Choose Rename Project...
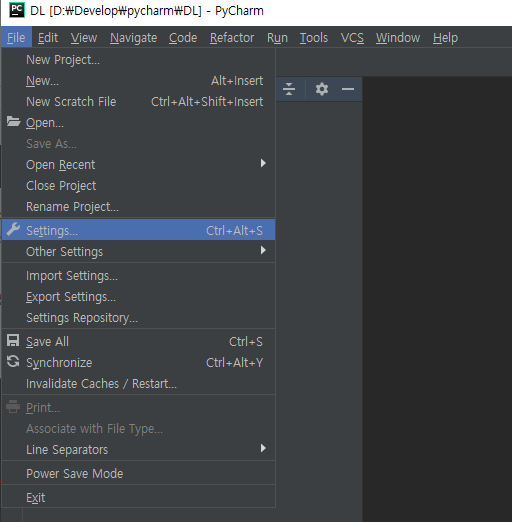The height and width of the screenshot is (522, 512). tap(138, 207)
